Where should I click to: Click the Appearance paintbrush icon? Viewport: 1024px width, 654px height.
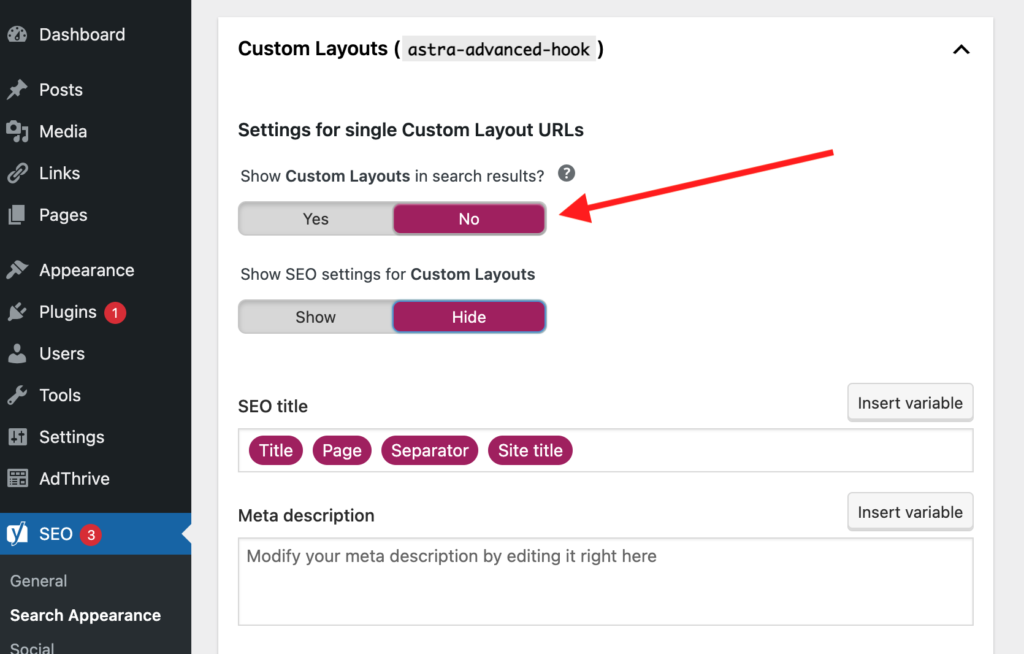point(18,270)
